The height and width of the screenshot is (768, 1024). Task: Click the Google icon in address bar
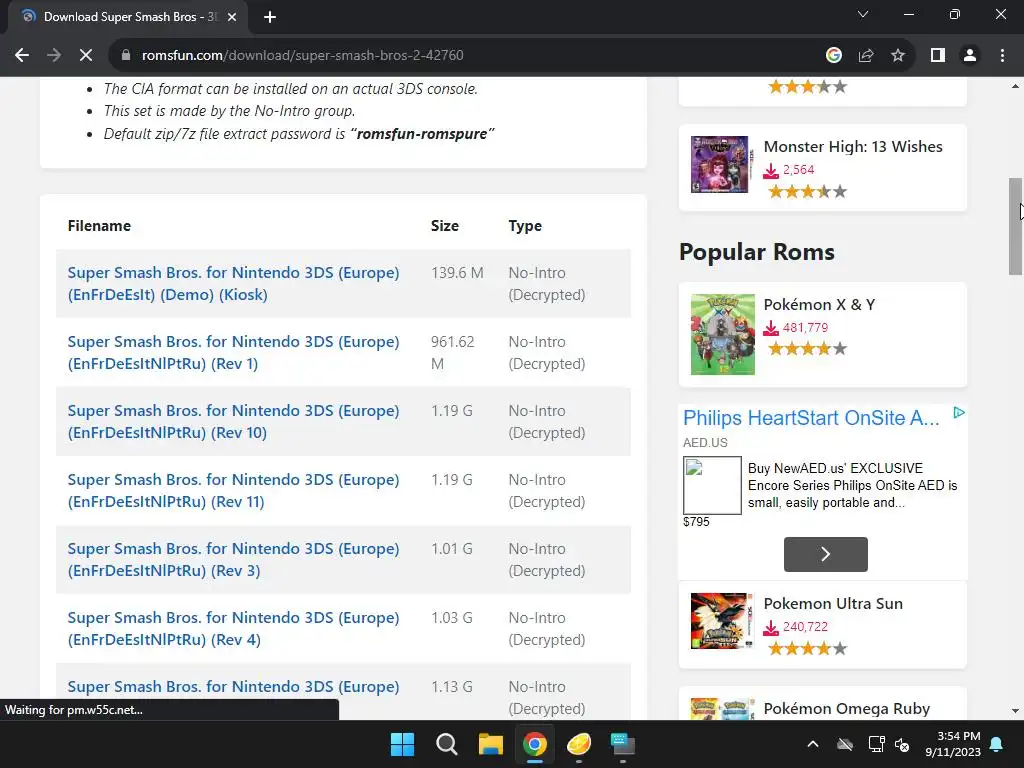(833, 56)
